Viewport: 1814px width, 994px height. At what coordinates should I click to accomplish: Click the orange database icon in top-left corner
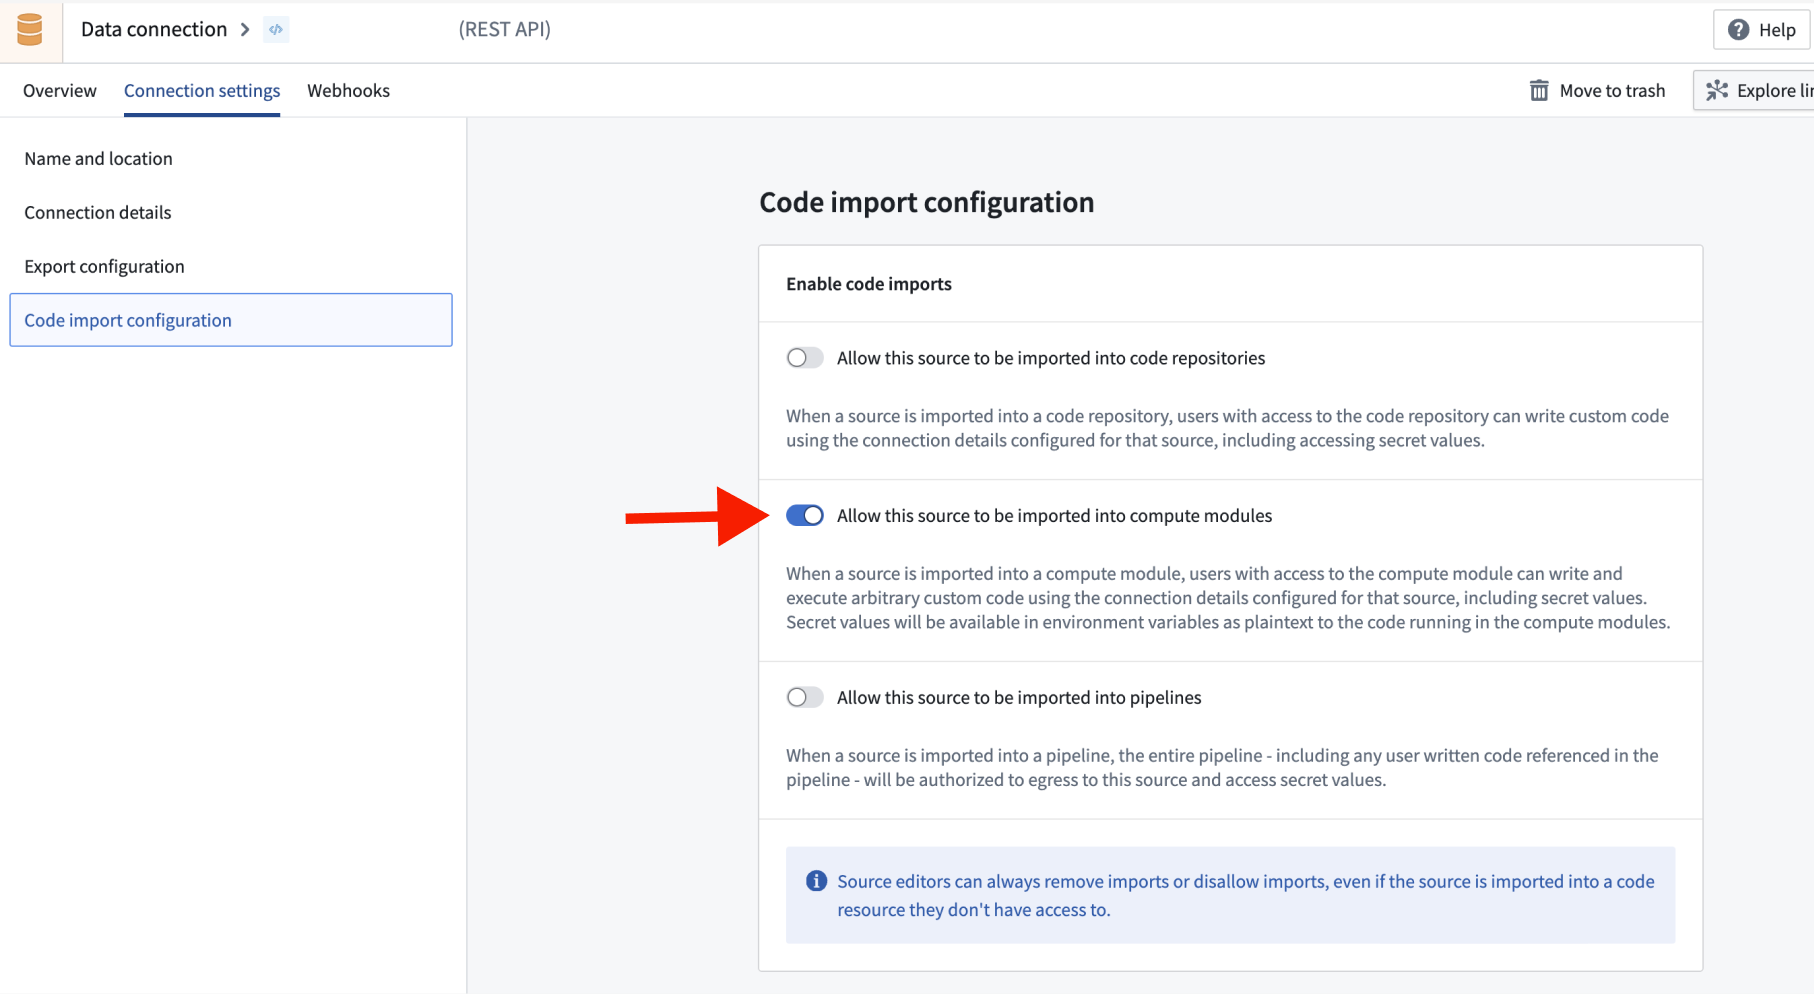(29, 29)
